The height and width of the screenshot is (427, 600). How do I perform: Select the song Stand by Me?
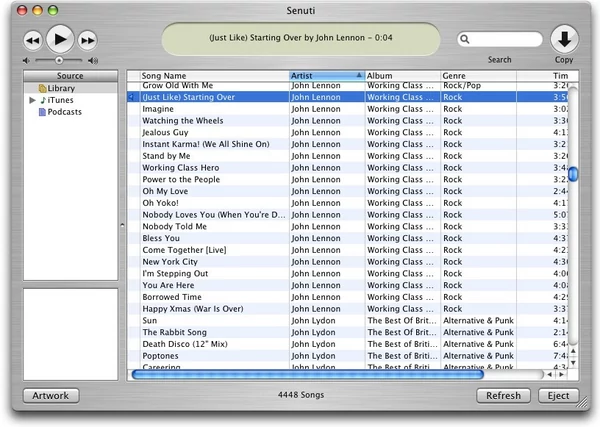(x=347, y=156)
